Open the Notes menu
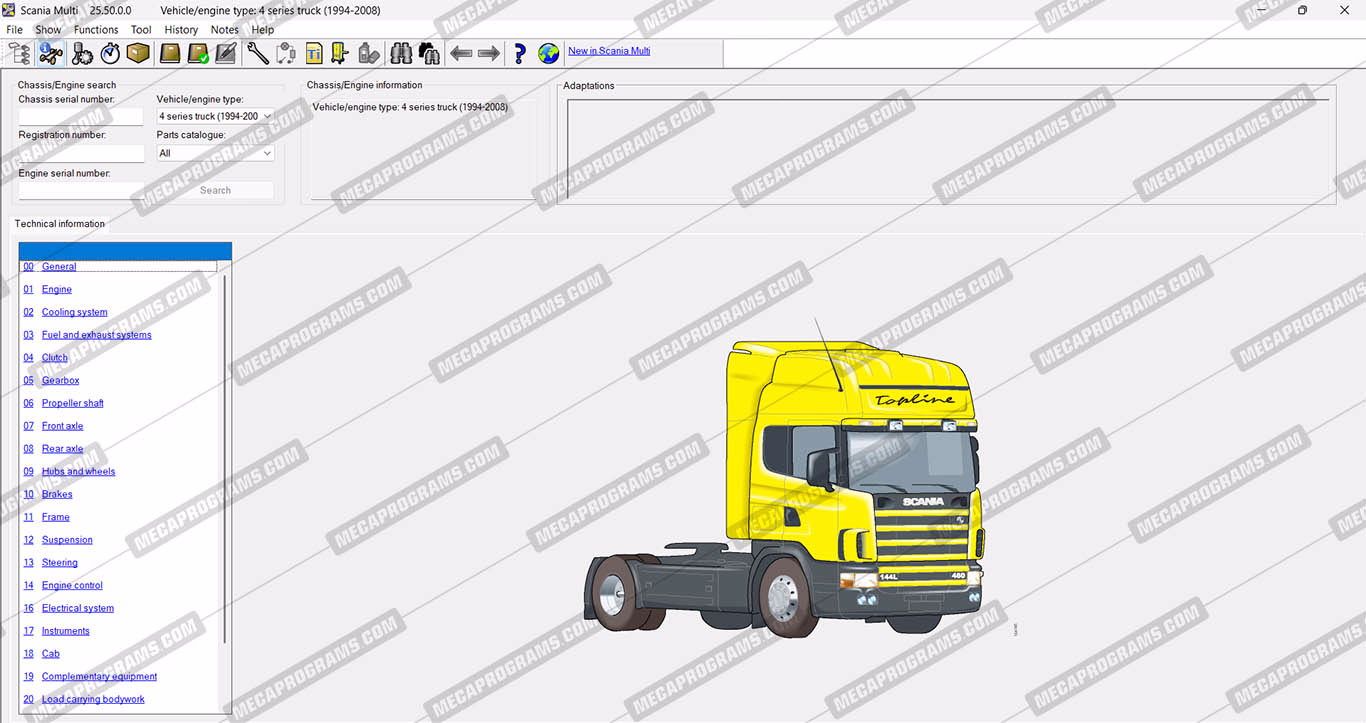The width and height of the screenshot is (1366, 723). pos(225,30)
